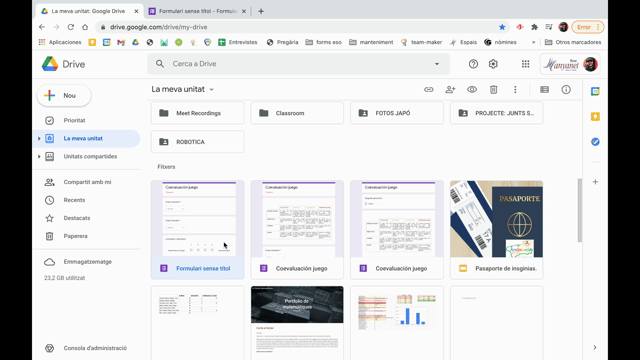
Task: Open the Google apps grid
Action: (x=525, y=64)
